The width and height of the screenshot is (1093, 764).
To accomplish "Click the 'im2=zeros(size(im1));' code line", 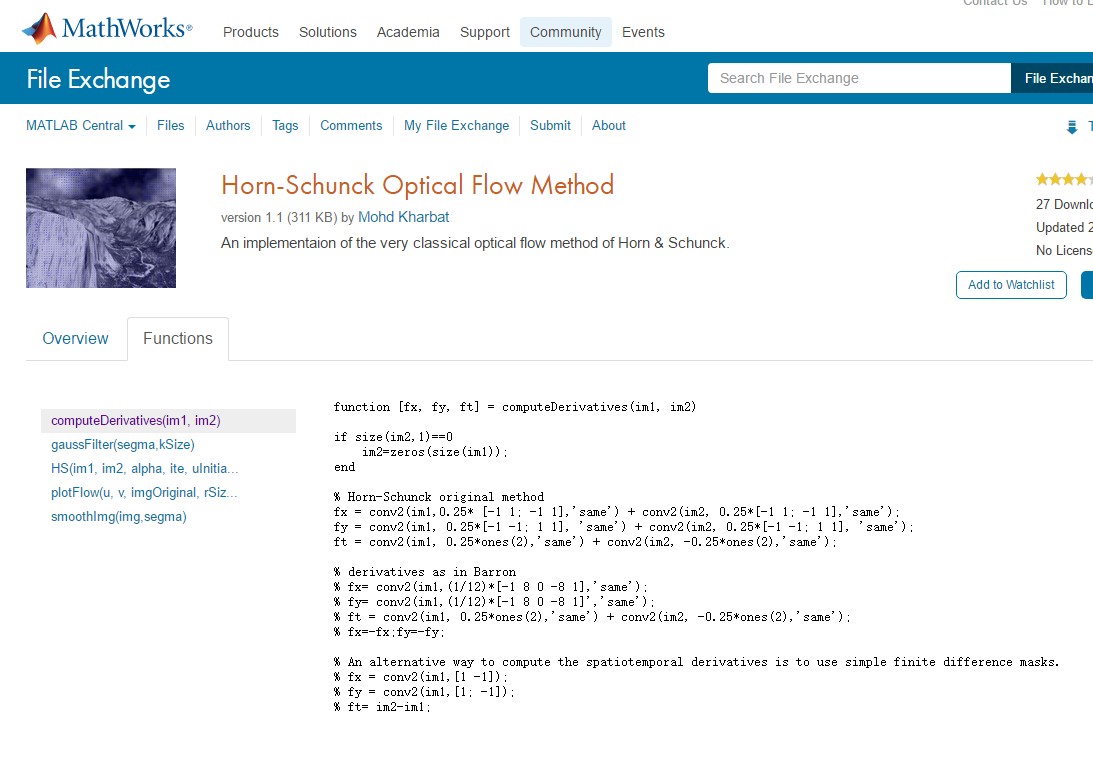I will coord(435,452).
